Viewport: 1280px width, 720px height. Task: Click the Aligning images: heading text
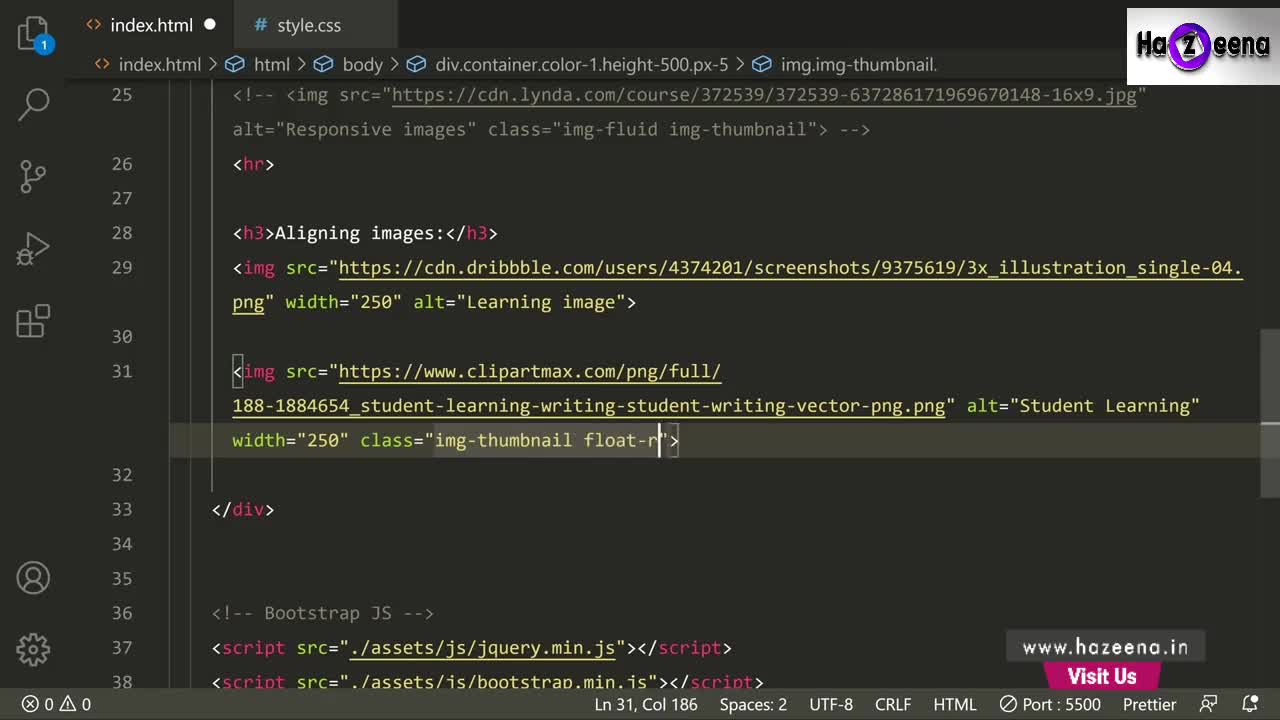click(359, 233)
